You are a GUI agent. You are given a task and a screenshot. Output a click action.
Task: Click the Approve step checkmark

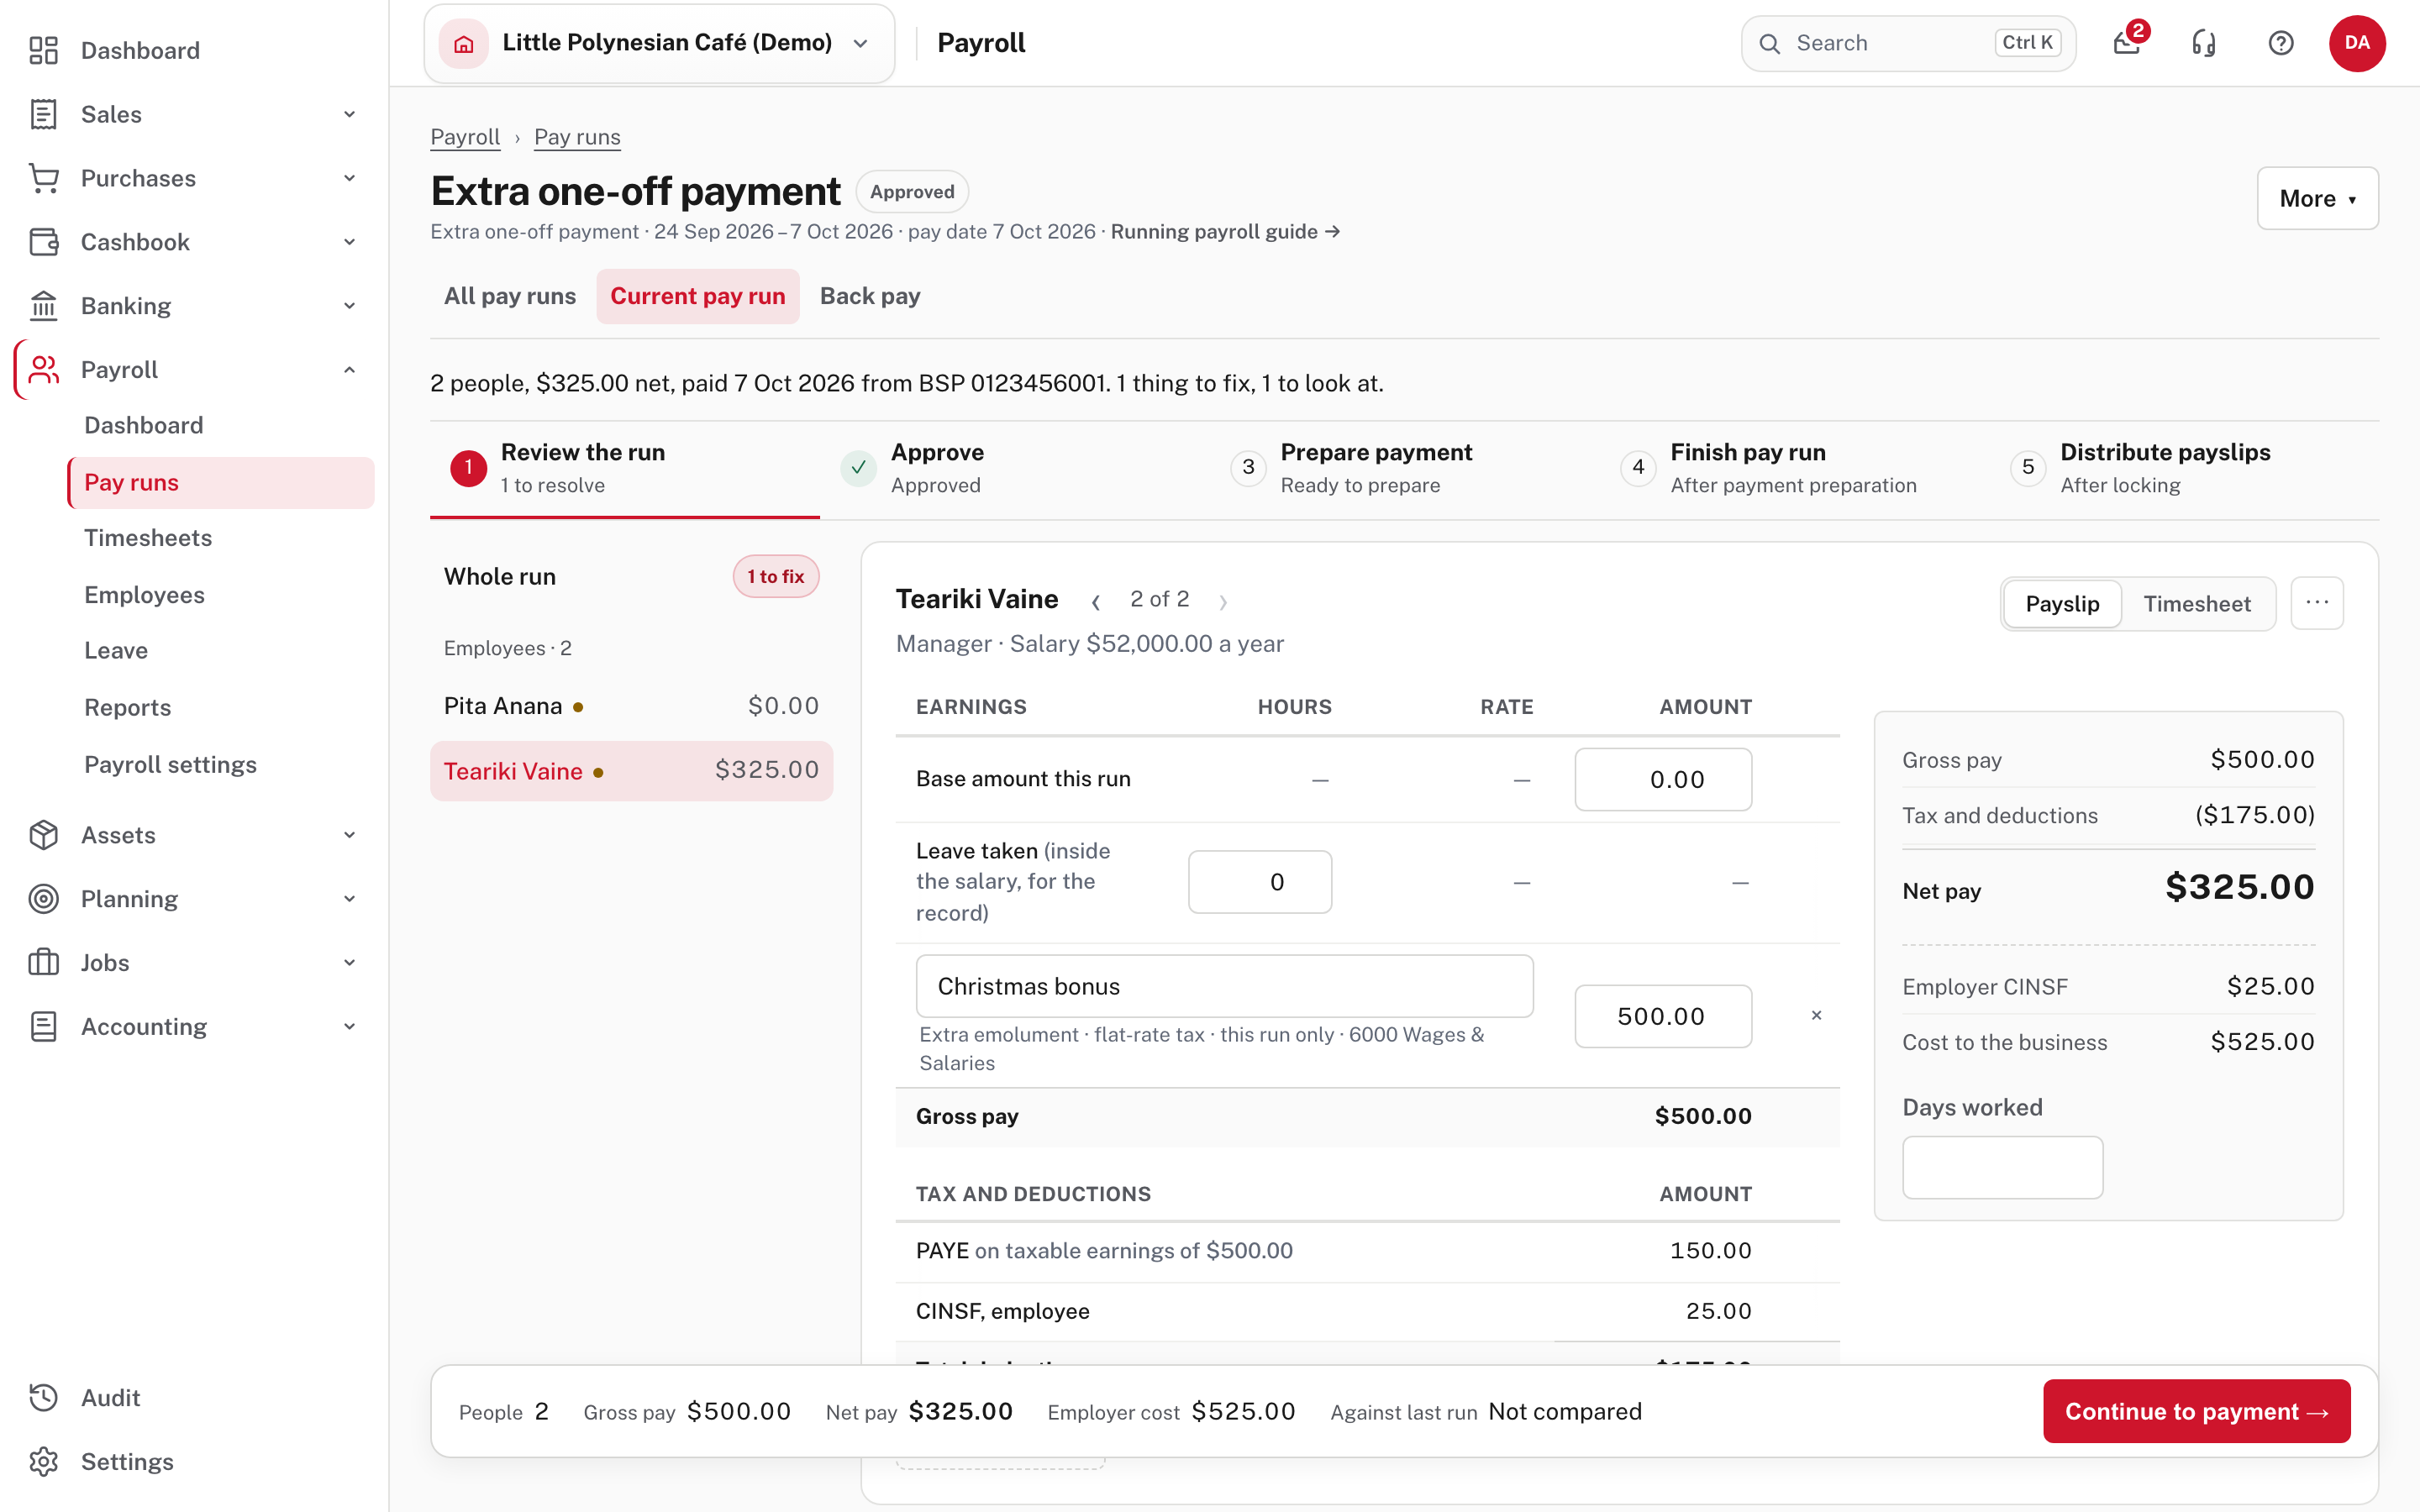[858, 467]
